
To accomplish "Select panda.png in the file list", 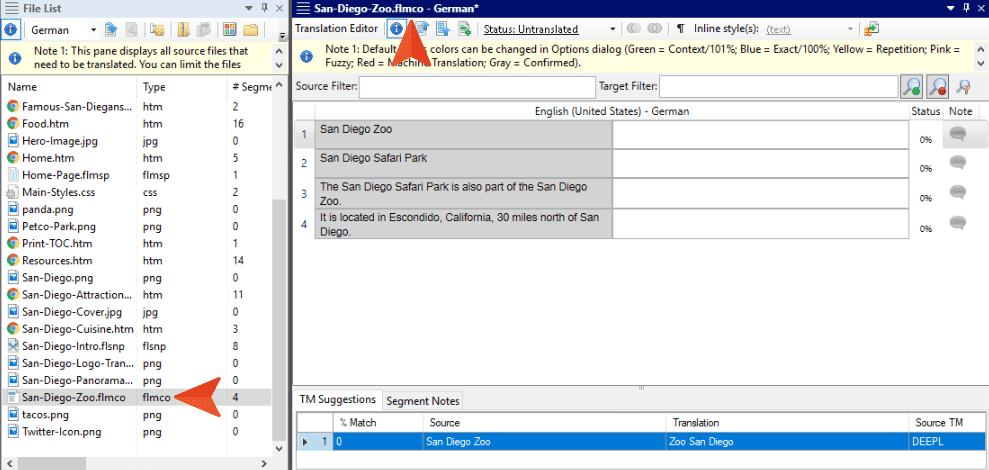I will tap(137, 209).
